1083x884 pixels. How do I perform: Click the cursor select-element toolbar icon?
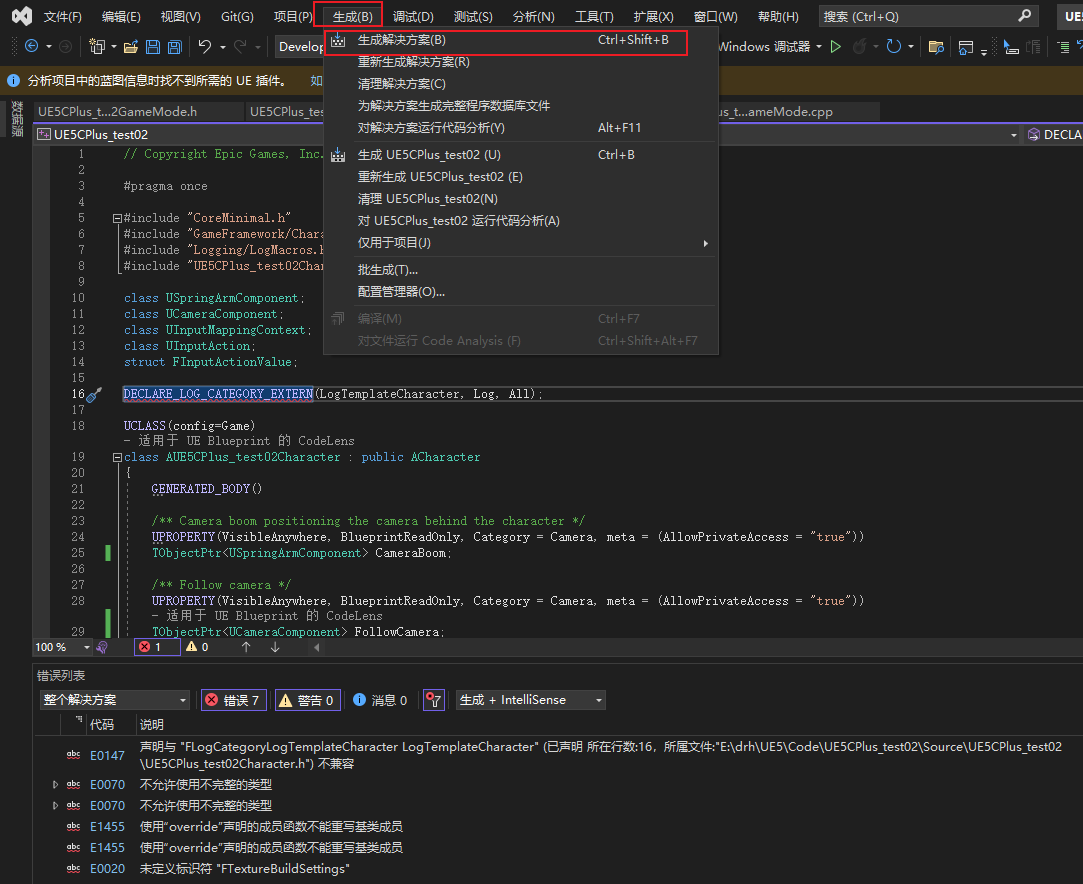1011,47
